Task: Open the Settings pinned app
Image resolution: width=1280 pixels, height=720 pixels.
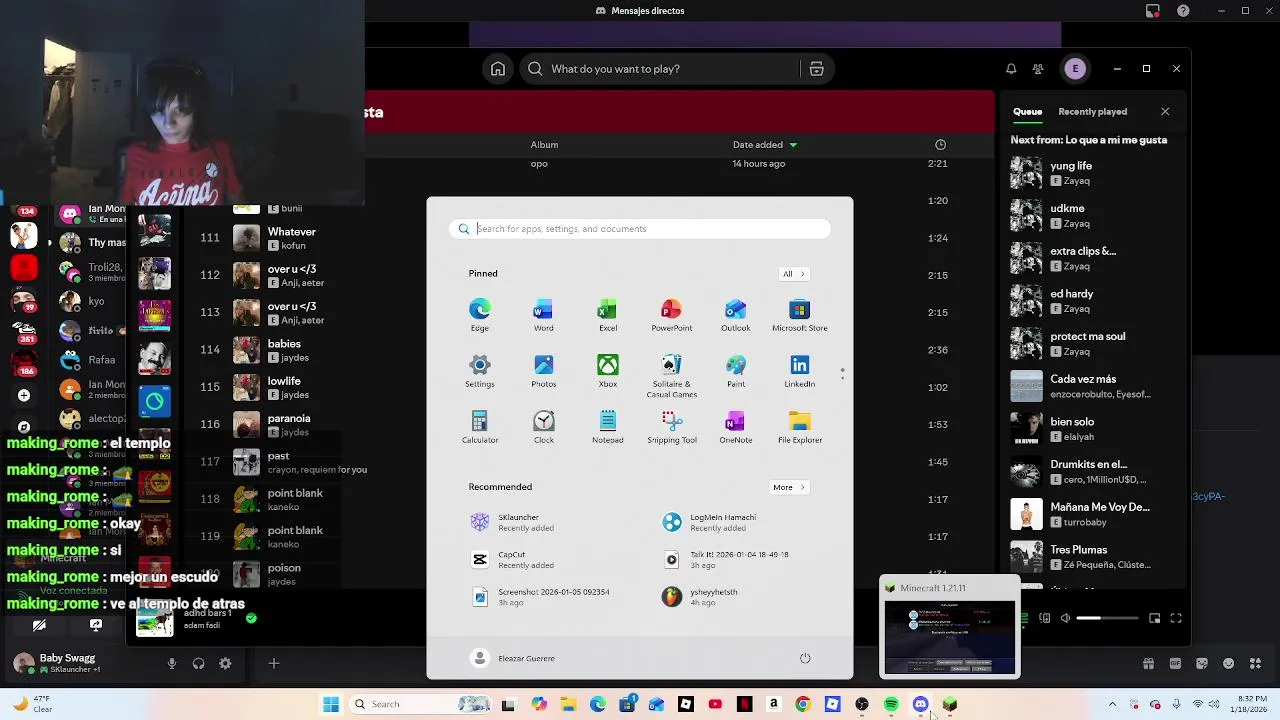Action: pos(480,371)
